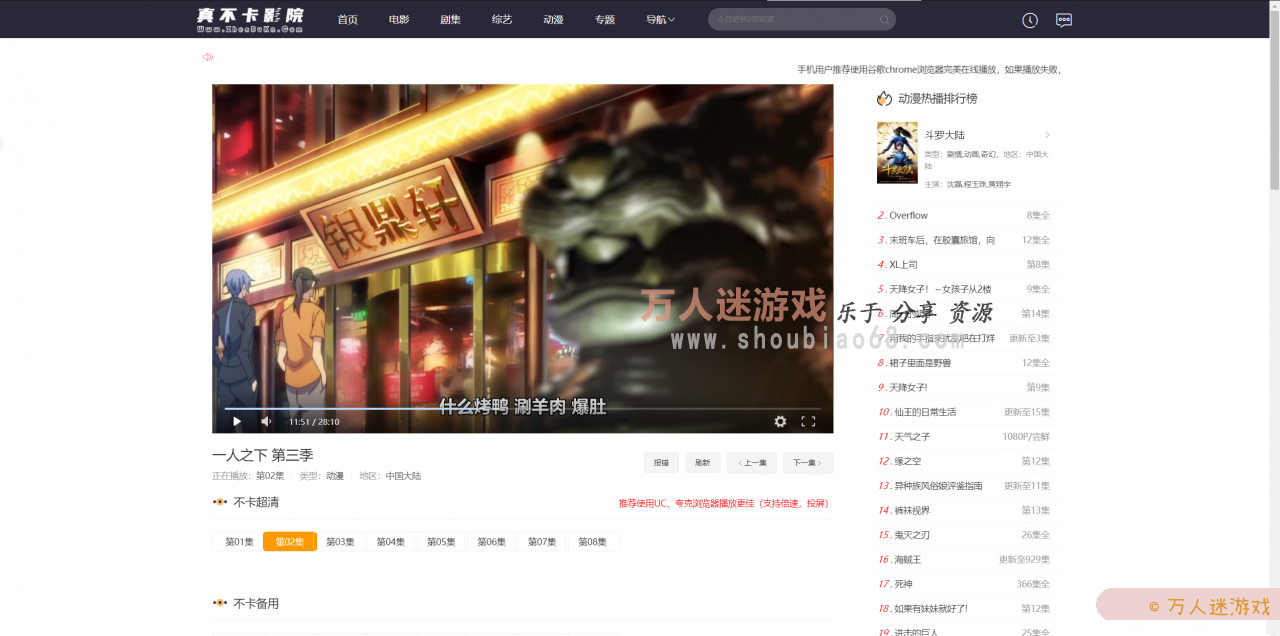Go to 首页 in the top menu
The height and width of the screenshot is (636, 1280).
point(348,20)
